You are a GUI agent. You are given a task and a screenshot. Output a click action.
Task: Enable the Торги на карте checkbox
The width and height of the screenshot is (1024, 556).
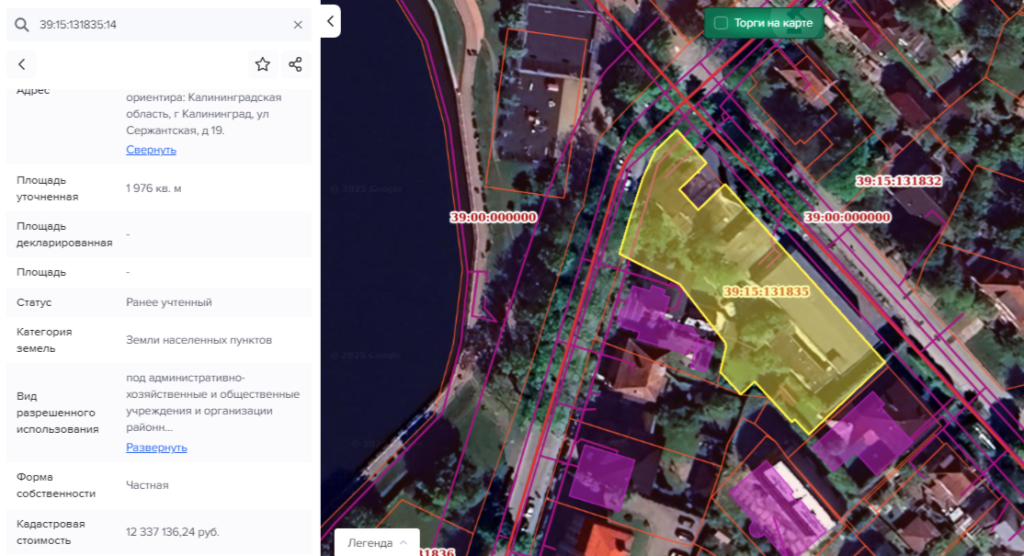[x=720, y=23]
